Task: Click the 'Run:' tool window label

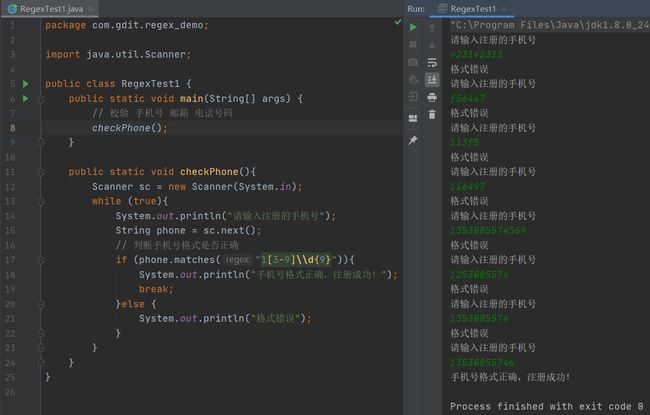Action: click(x=416, y=9)
